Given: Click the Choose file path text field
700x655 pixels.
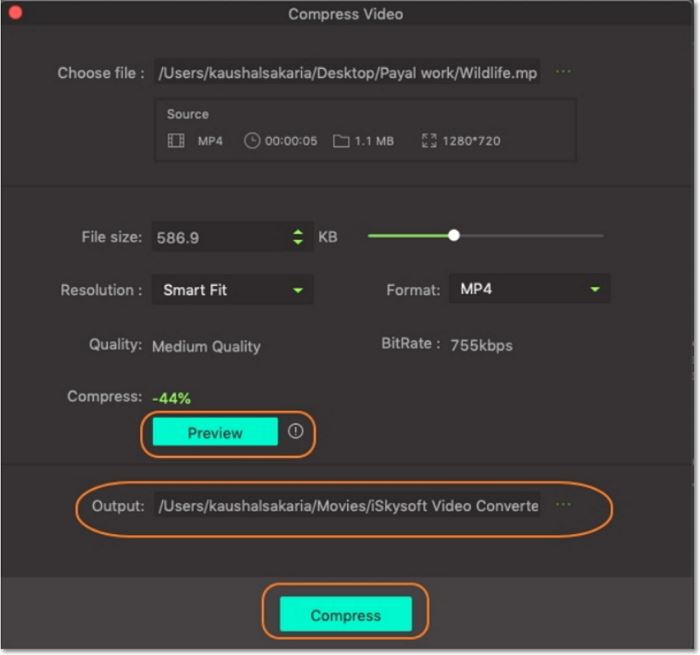Looking at the screenshot, I should (x=347, y=73).
